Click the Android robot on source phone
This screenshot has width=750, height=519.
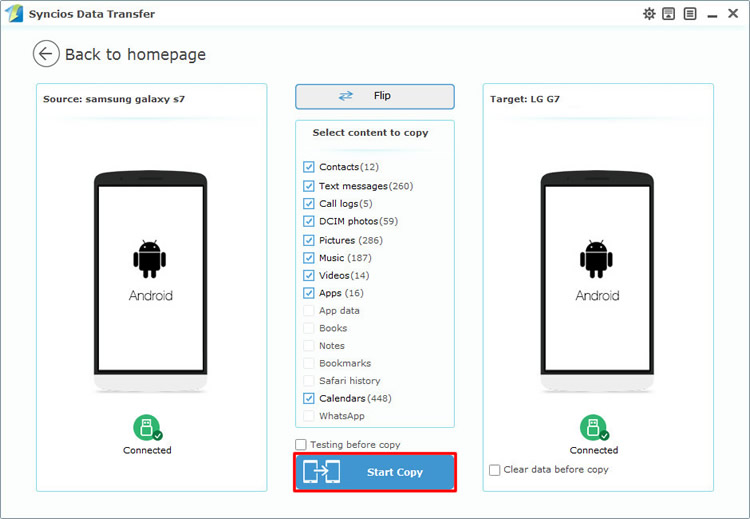pyautogui.click(x=150, y=259)
